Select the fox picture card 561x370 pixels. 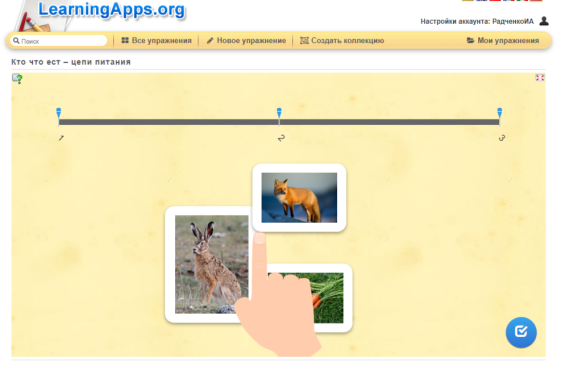[299, 198]
